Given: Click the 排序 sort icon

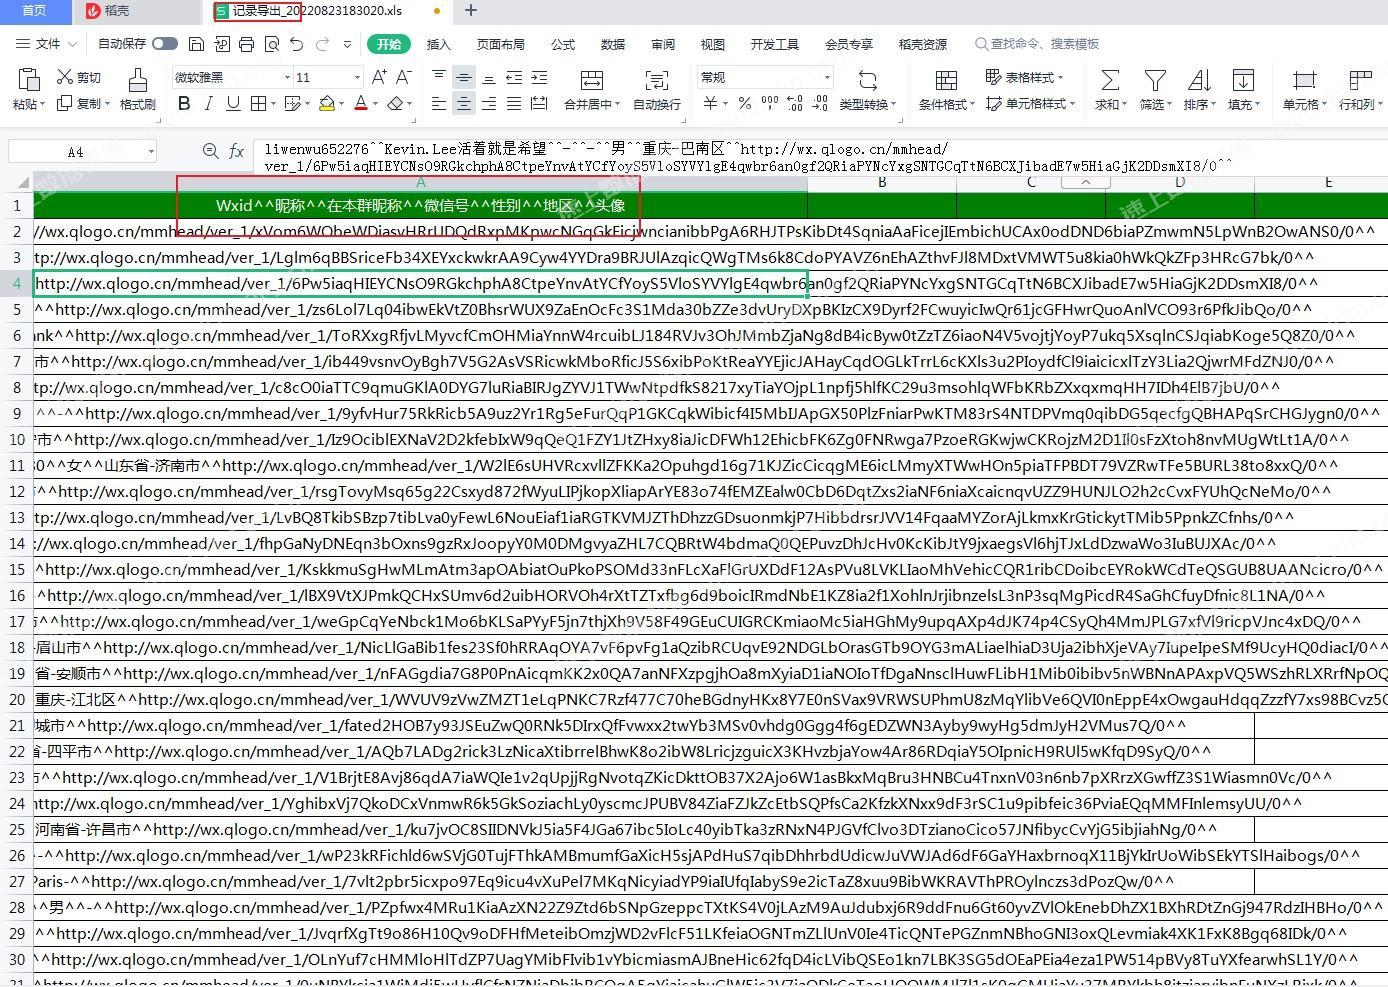Looking at the screenshot, I should tap(1199, 80).
